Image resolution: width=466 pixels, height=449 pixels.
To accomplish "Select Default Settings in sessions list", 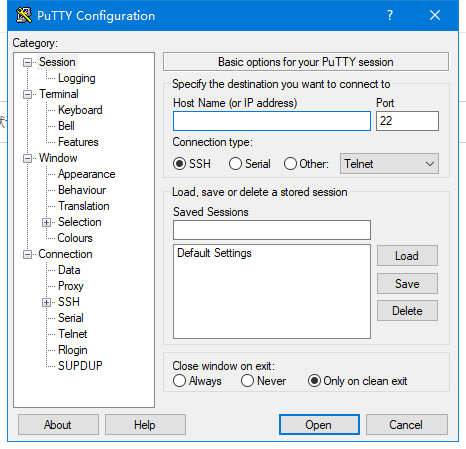I will click(214, 253).
